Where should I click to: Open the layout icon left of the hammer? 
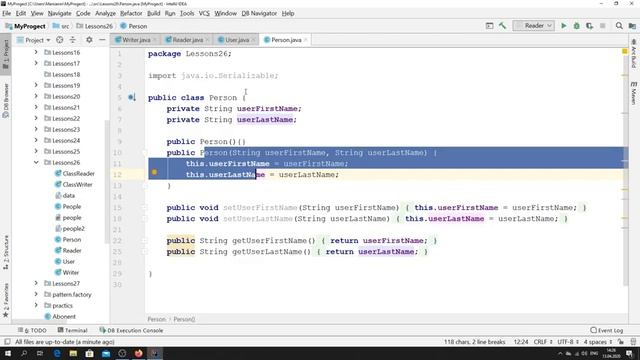tap(489, 26)
